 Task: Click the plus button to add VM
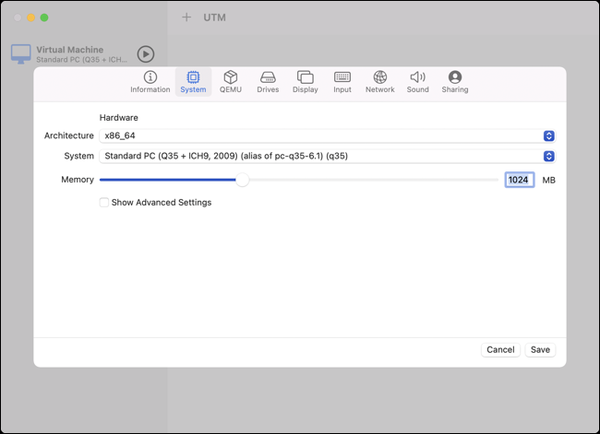(x=186, y=18)
